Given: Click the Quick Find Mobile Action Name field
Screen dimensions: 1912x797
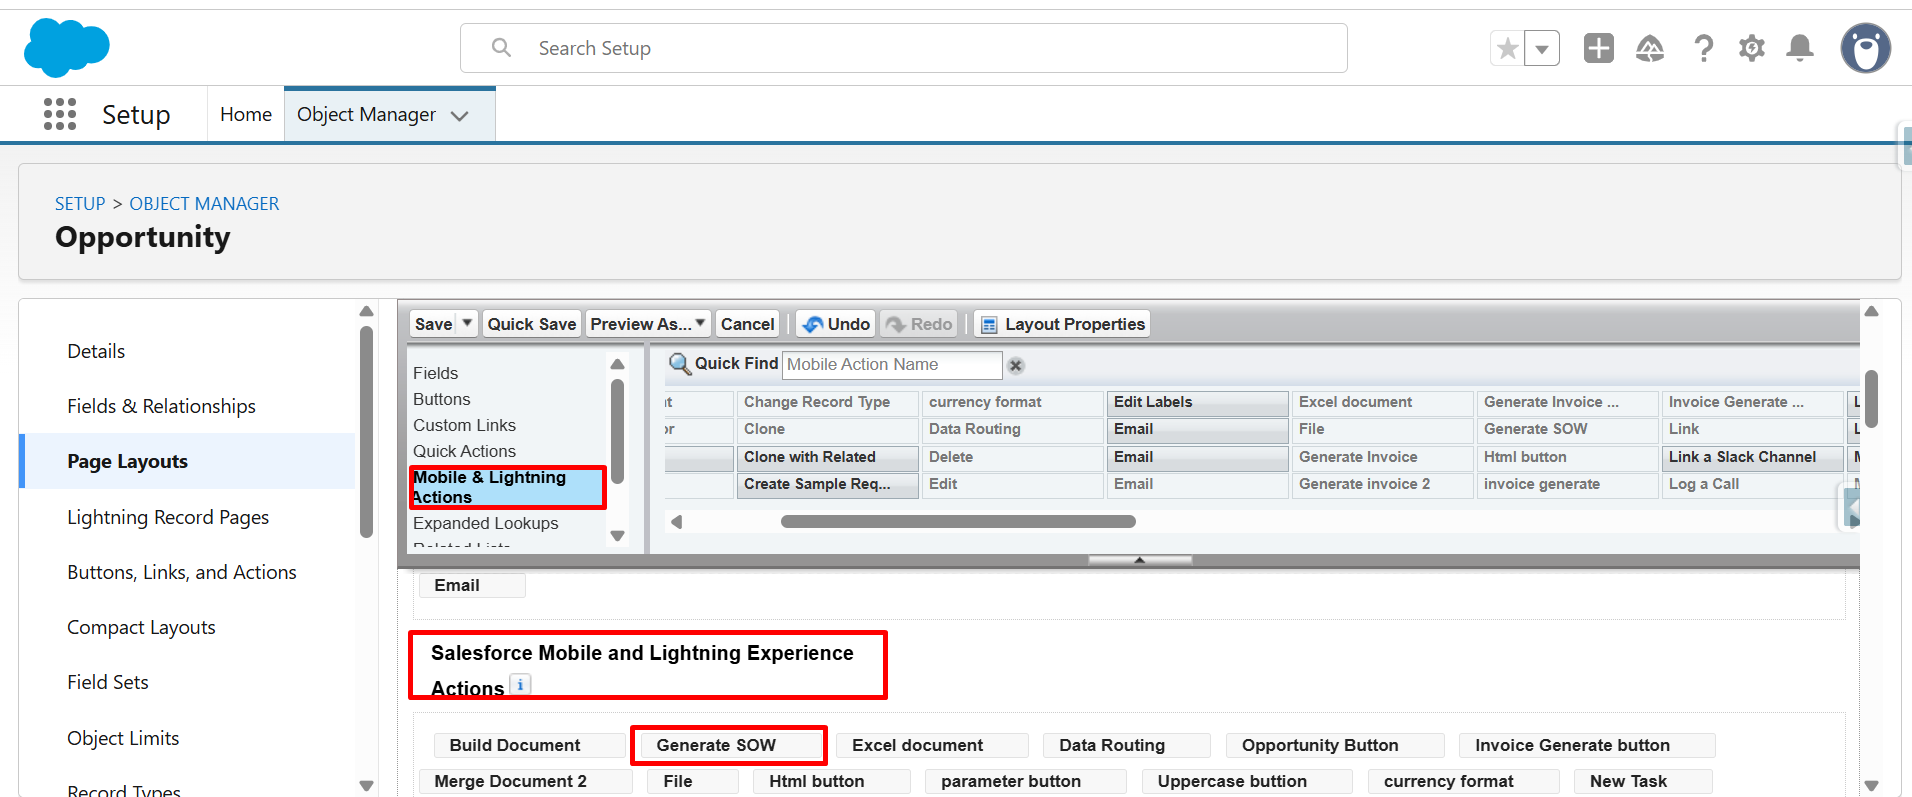Looking at the screenshot, I should 892,365.
